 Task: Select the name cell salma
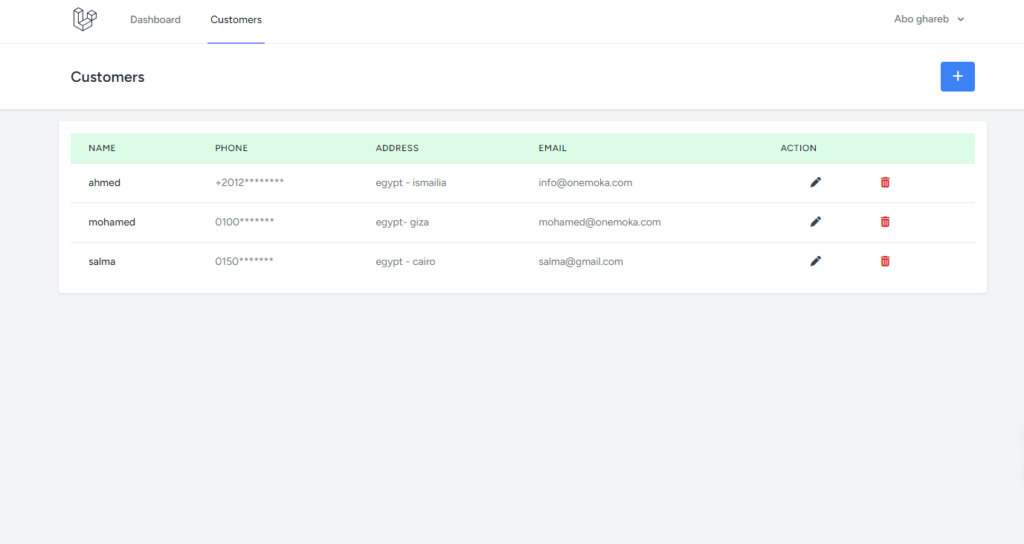click(102, 261)
